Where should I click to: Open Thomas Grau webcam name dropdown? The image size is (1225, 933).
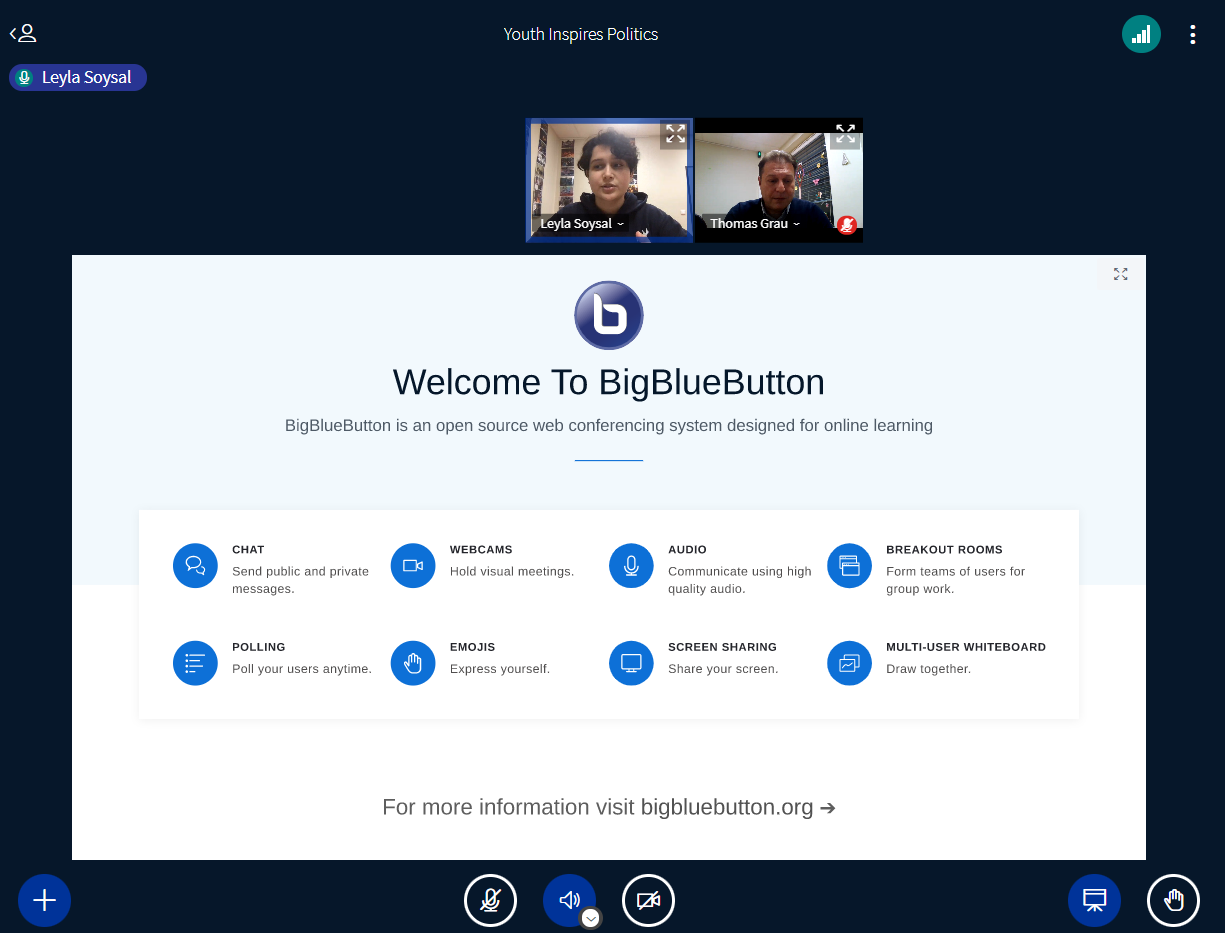pos(755,224)
